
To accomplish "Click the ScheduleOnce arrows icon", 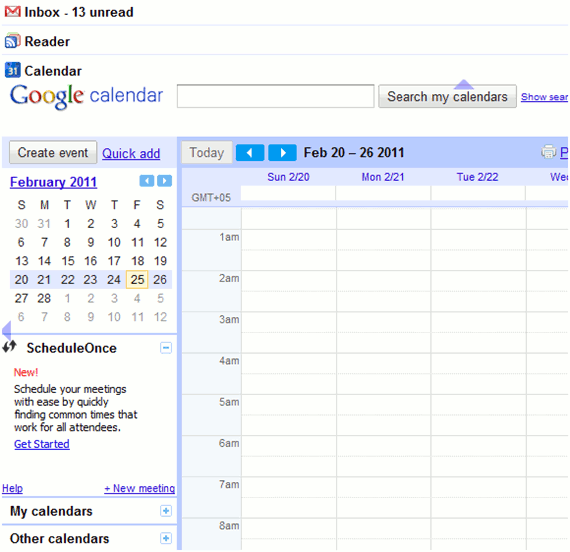I will [9, 347].
